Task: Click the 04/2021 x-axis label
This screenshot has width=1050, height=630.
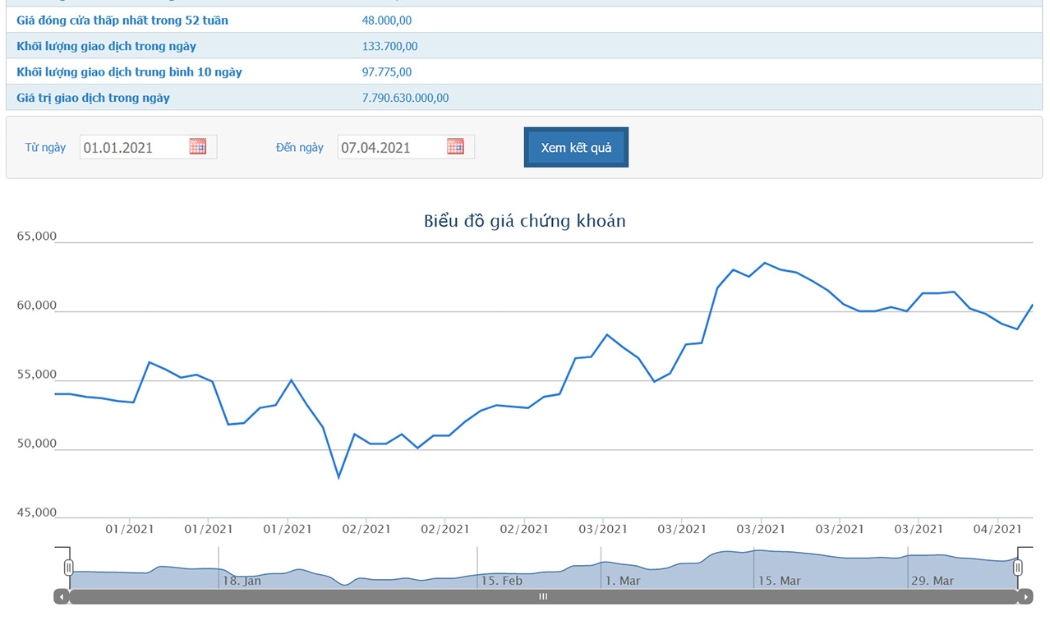Action: click(997, 529)
